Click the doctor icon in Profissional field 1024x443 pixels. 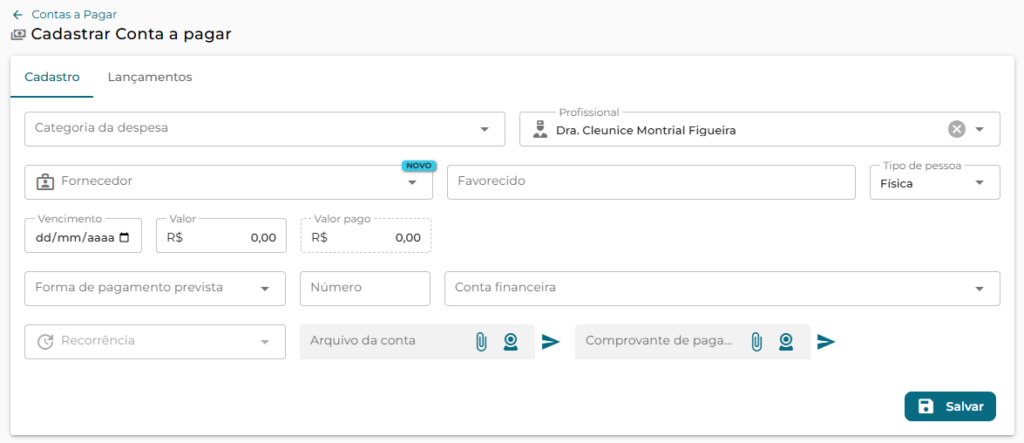click(x=539, y=129)
